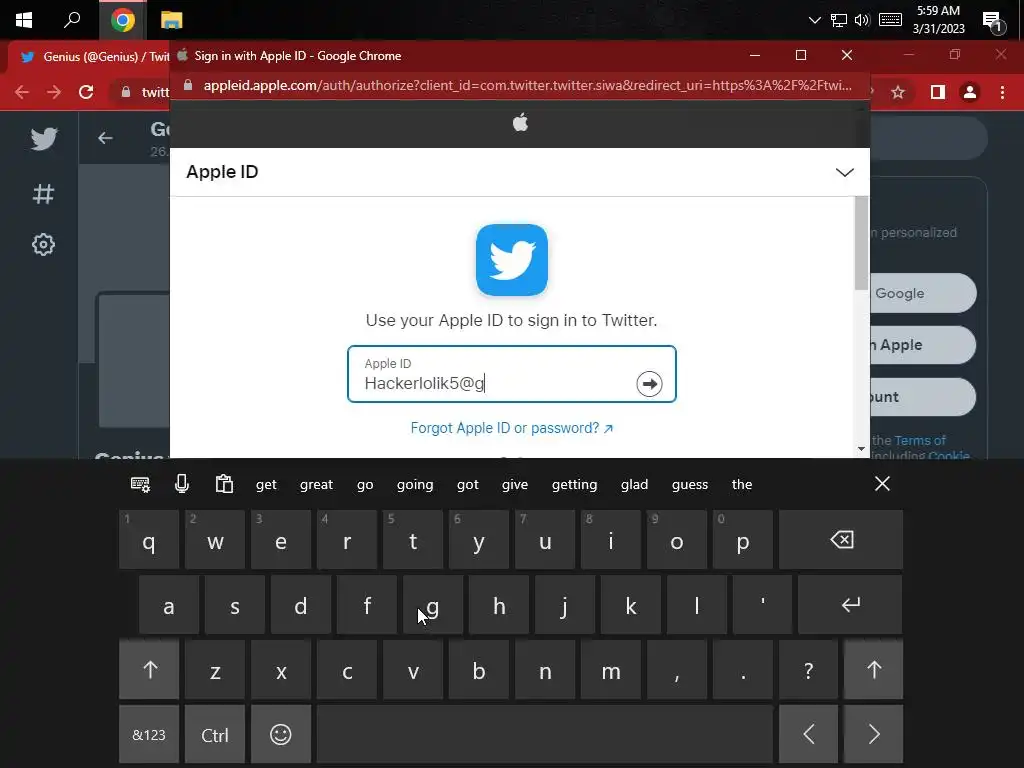Image resolution: width=1024 pixels, height=768 pixels.
Task: Expand the Apple ID header chevron
Action: coord(844,172)
